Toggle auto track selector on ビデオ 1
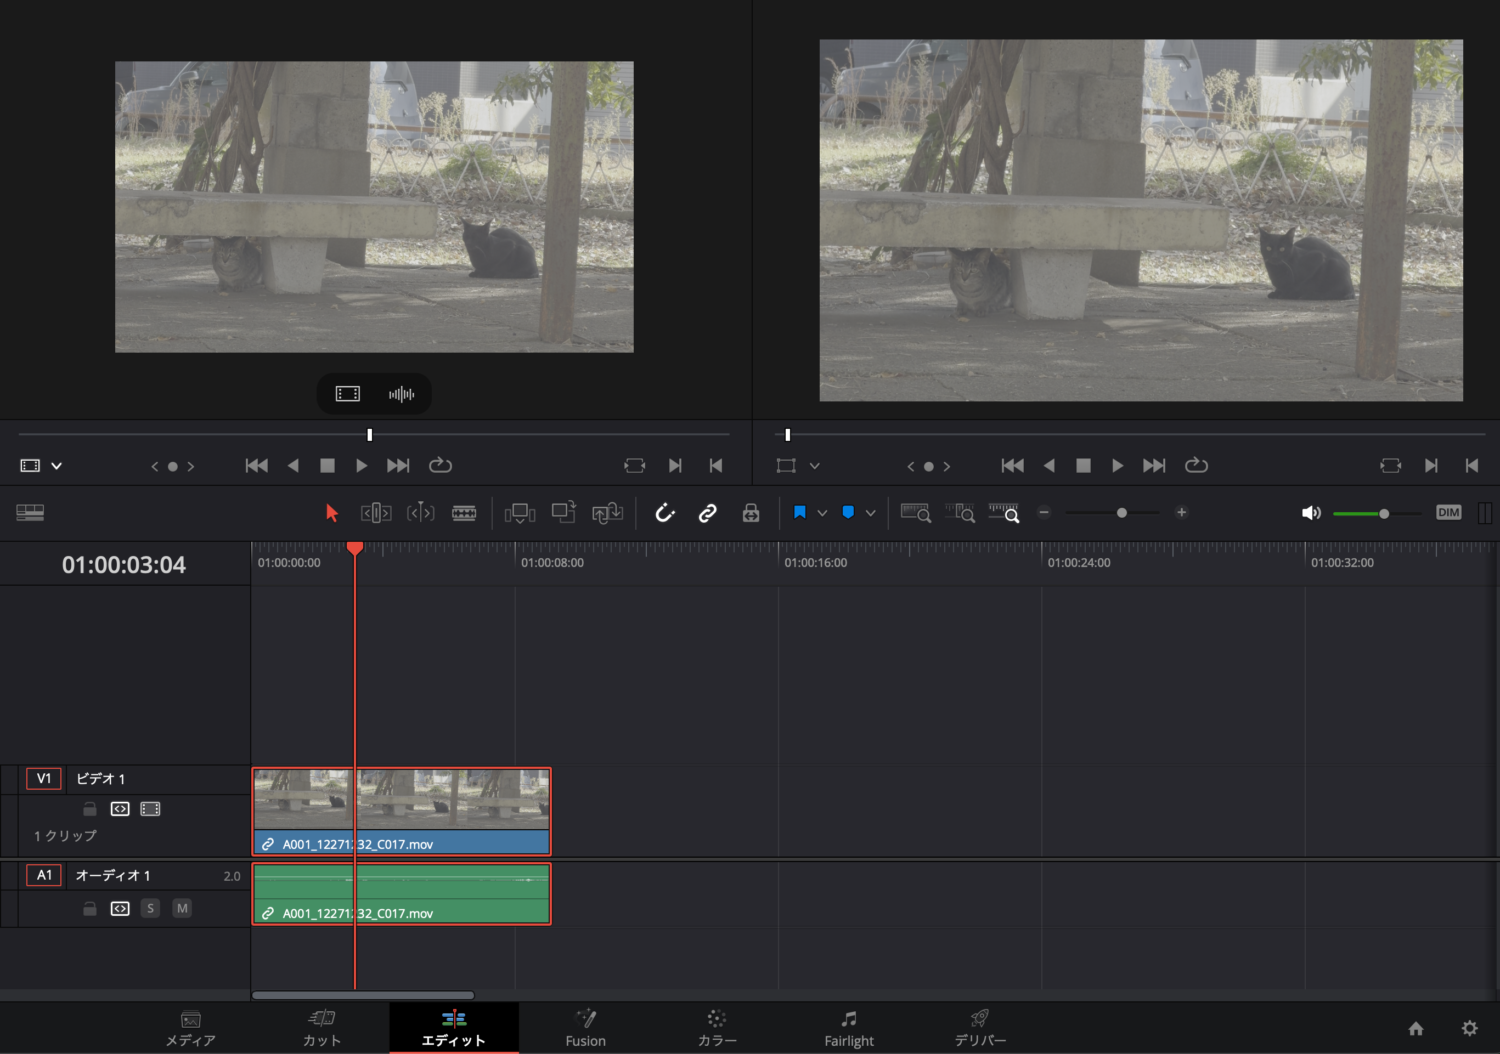This screenshot has width=1500, height=1054. point(120,809)
